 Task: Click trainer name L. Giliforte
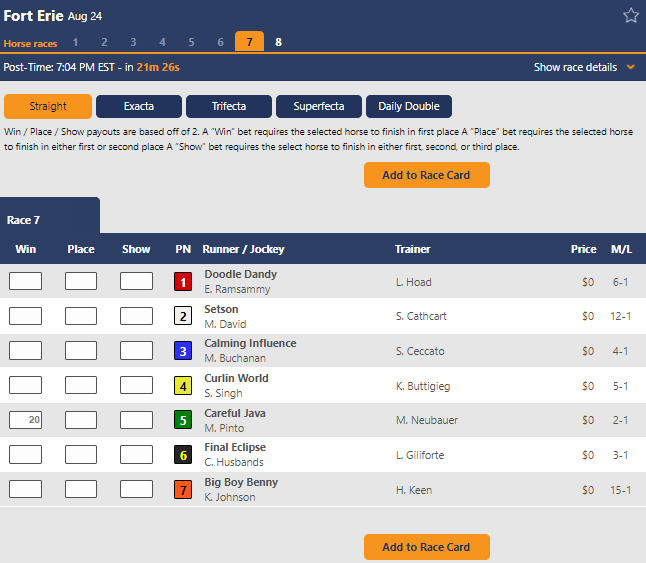420,455
